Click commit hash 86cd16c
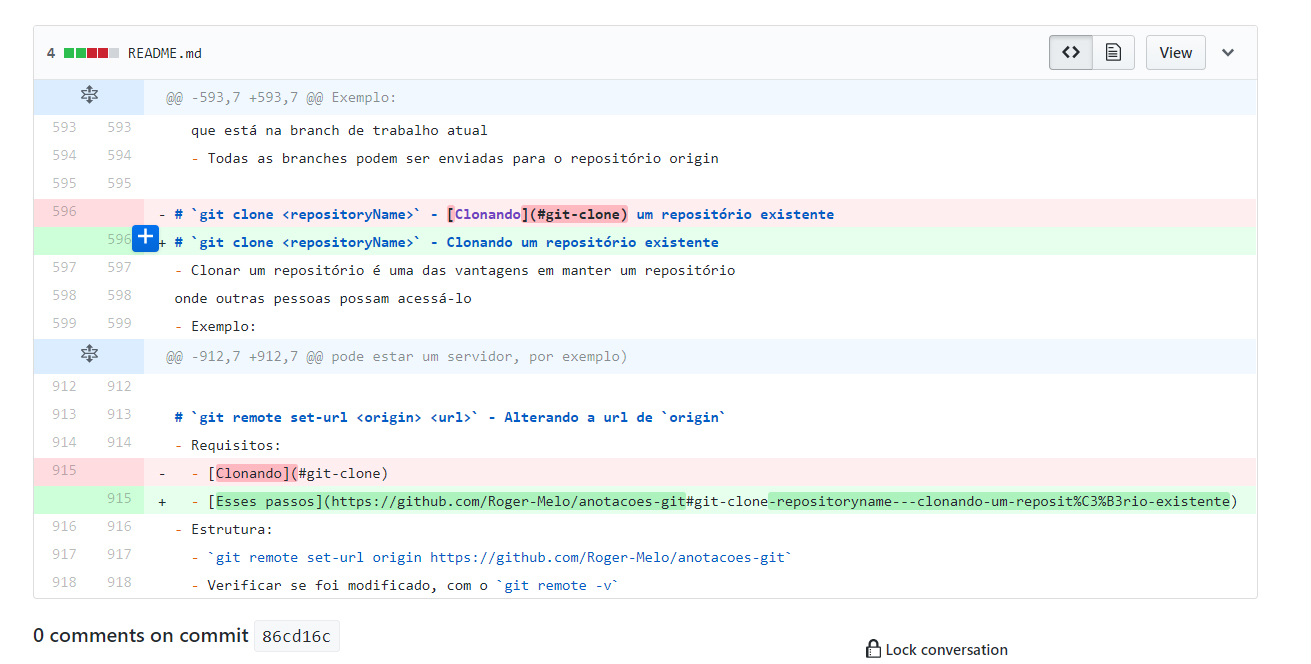The image size is (1311, 664). click(297, 636)
